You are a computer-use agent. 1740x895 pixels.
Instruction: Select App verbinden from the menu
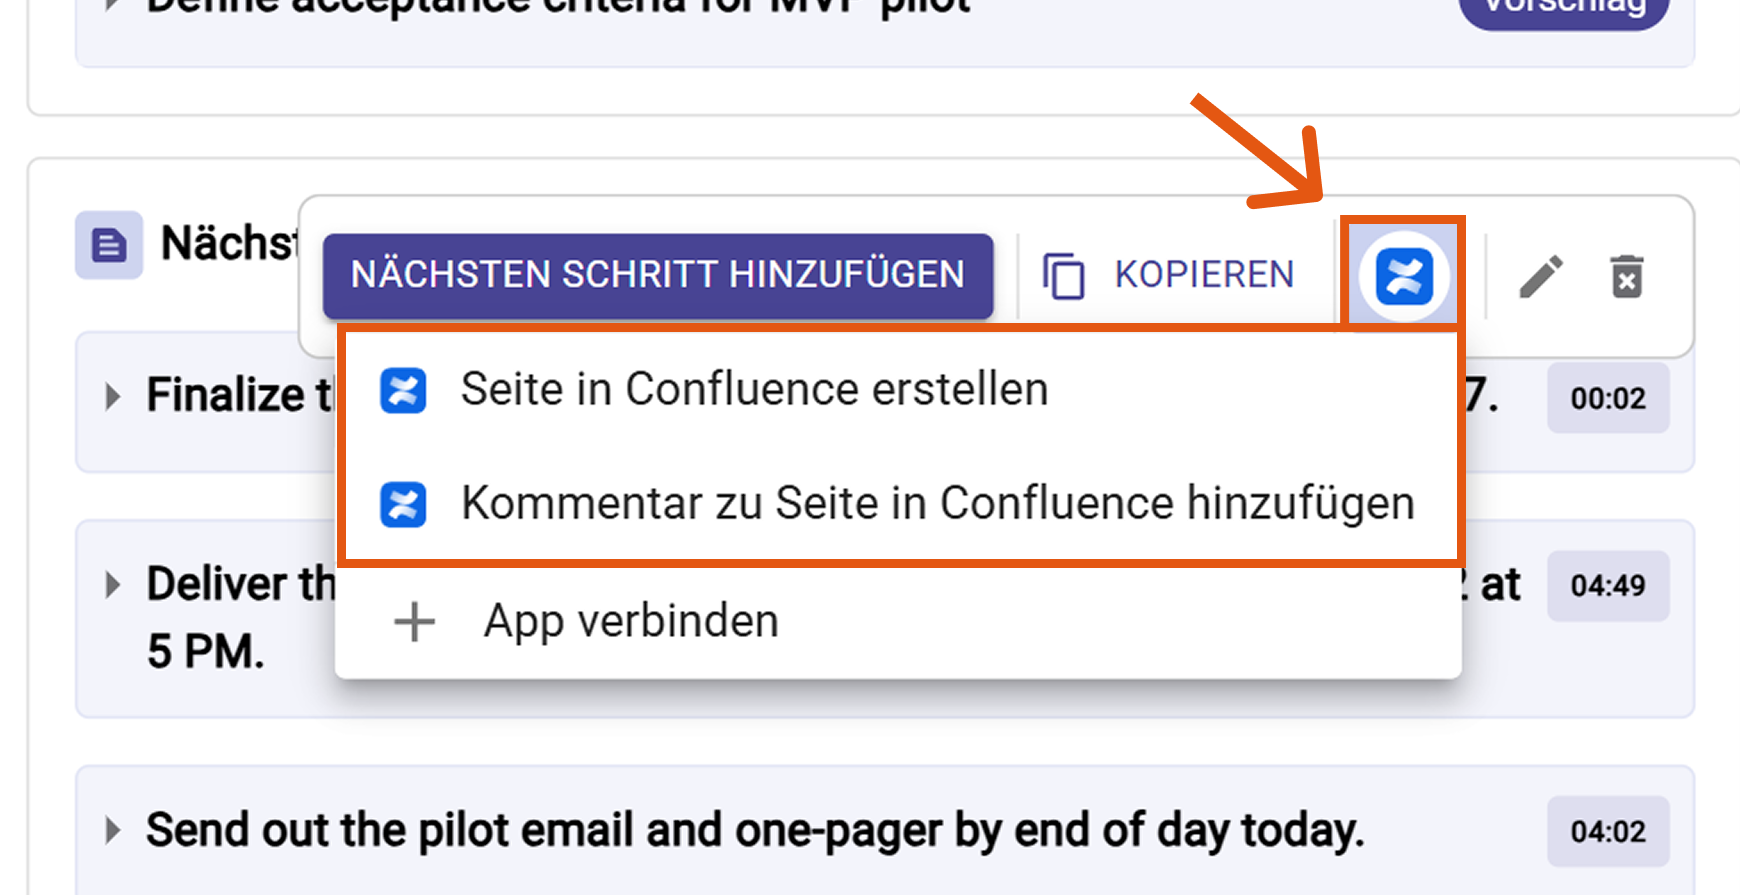coord(631,621)
